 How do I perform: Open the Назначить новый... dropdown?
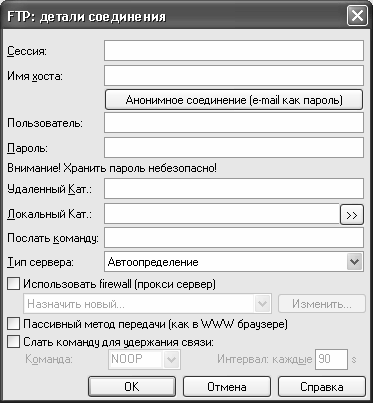pos(148,304)
